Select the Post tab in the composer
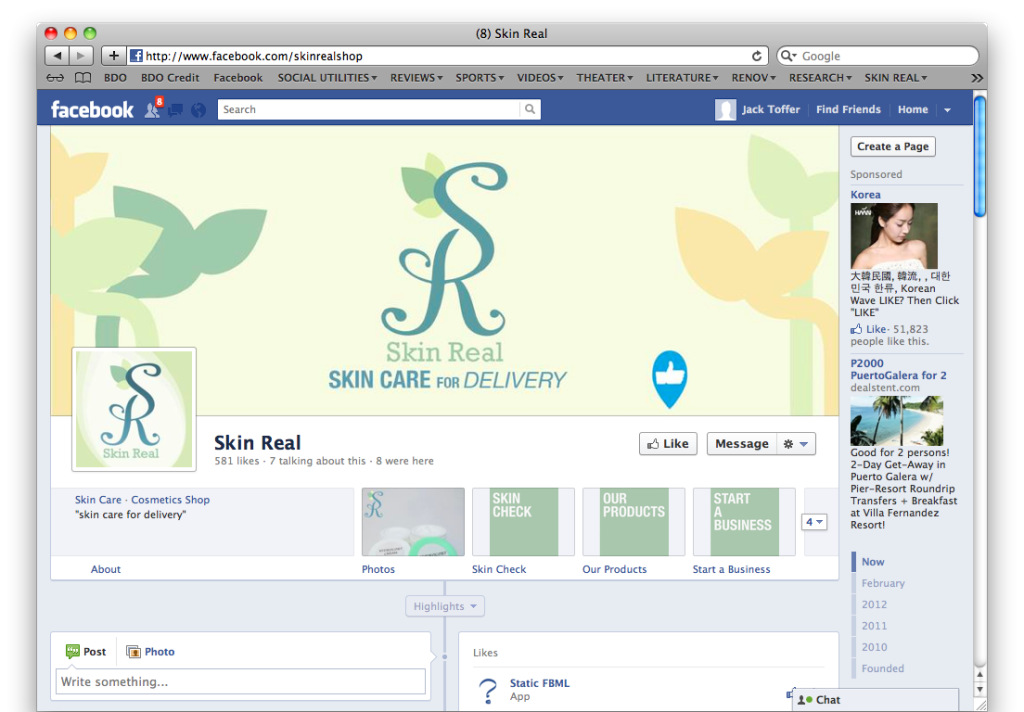 pyautogui.click(x=86, y=651)
